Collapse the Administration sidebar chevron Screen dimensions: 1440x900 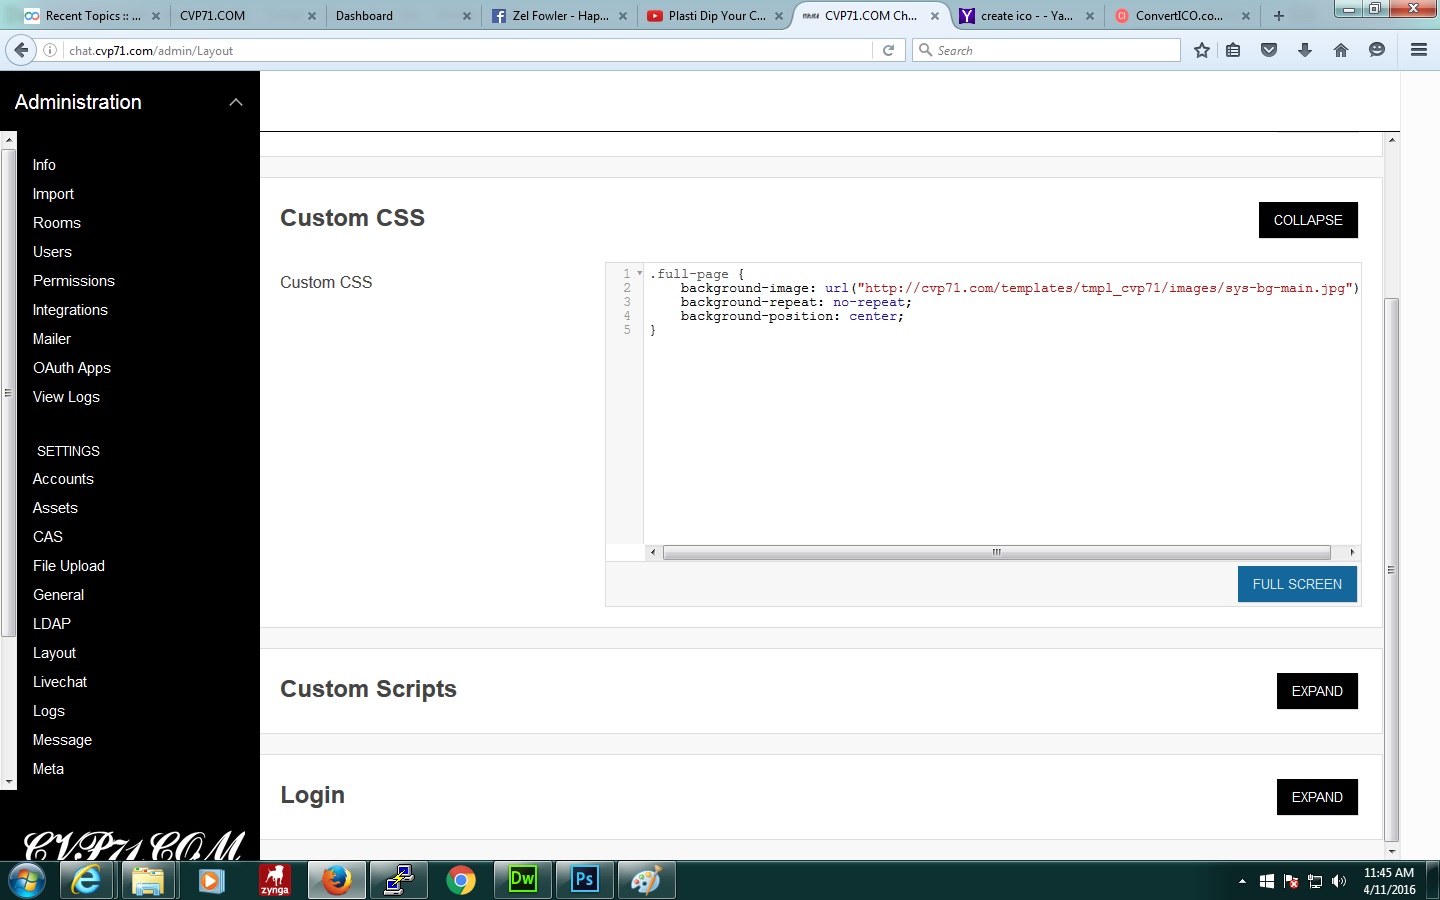point(236,102)
